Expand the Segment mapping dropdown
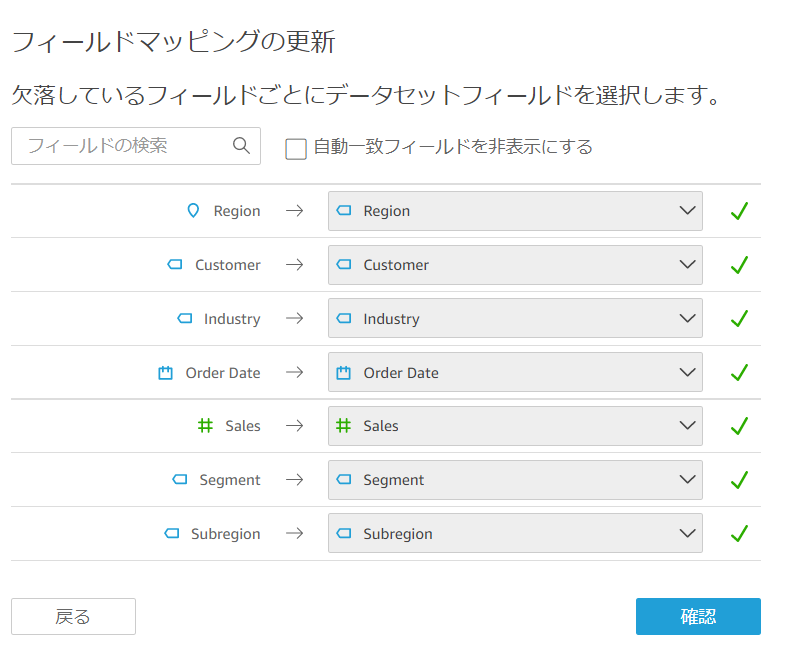The image size is (787, 655). (x=515, y=480)
